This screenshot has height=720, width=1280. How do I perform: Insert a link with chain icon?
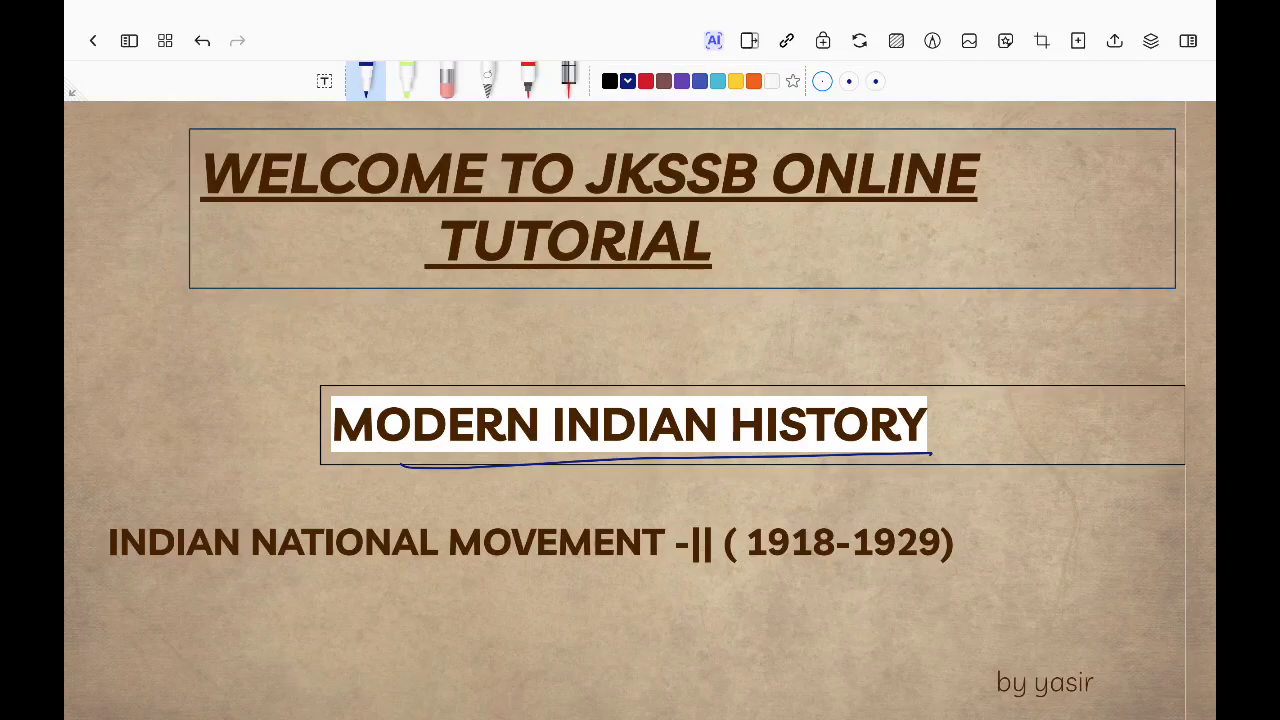(x=786, y=41)
